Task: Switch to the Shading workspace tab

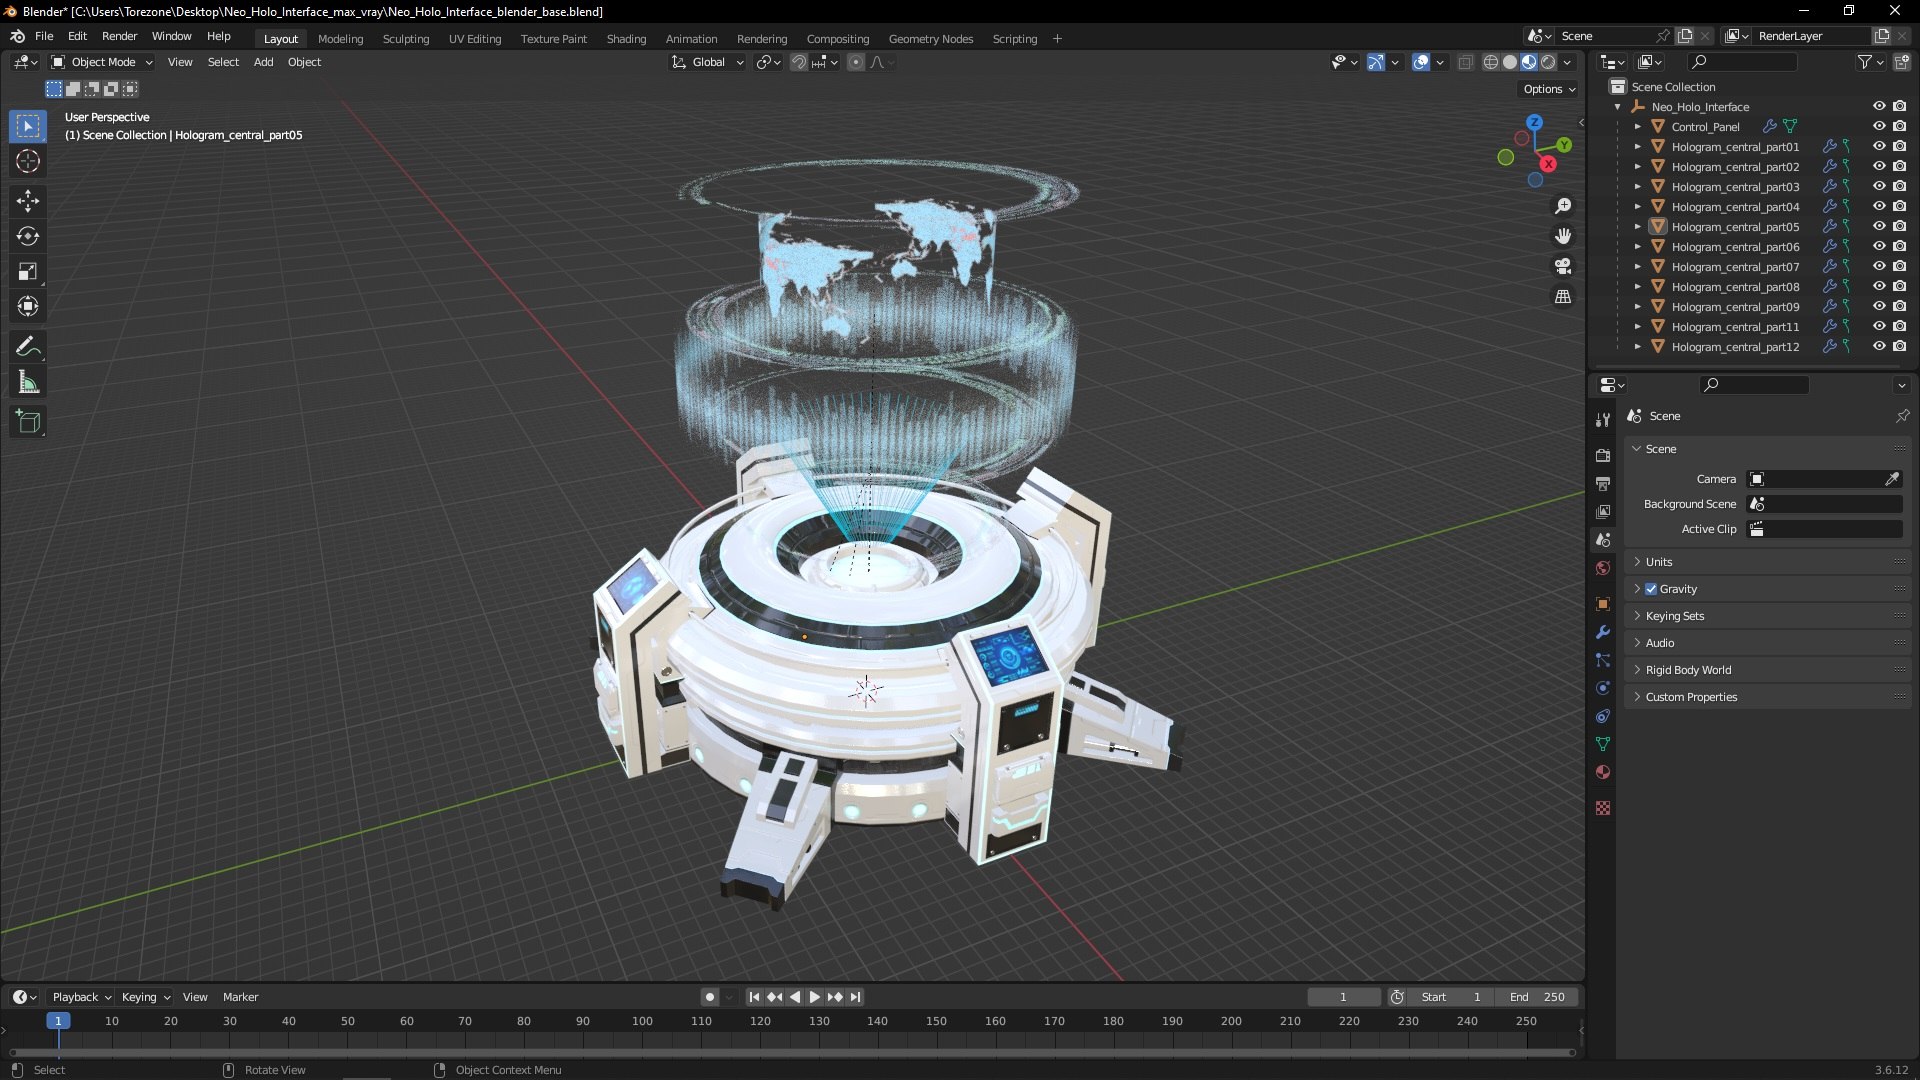Action: (x=626, y=39)
